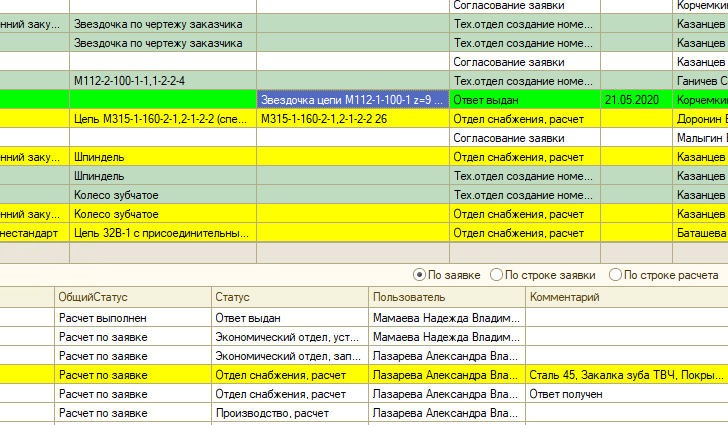This screenshot has width=728, height=425.
Task: Select 'Колесо зубчатое' in the yellow row
Action: (163, 214)
